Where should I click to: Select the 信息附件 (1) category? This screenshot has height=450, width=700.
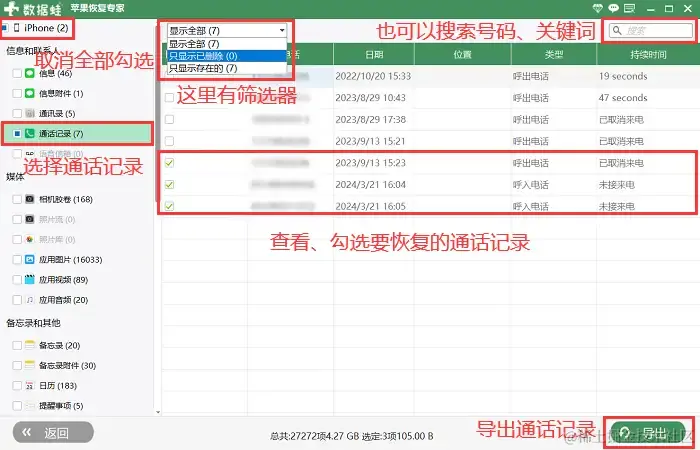(x=61, y=93)
